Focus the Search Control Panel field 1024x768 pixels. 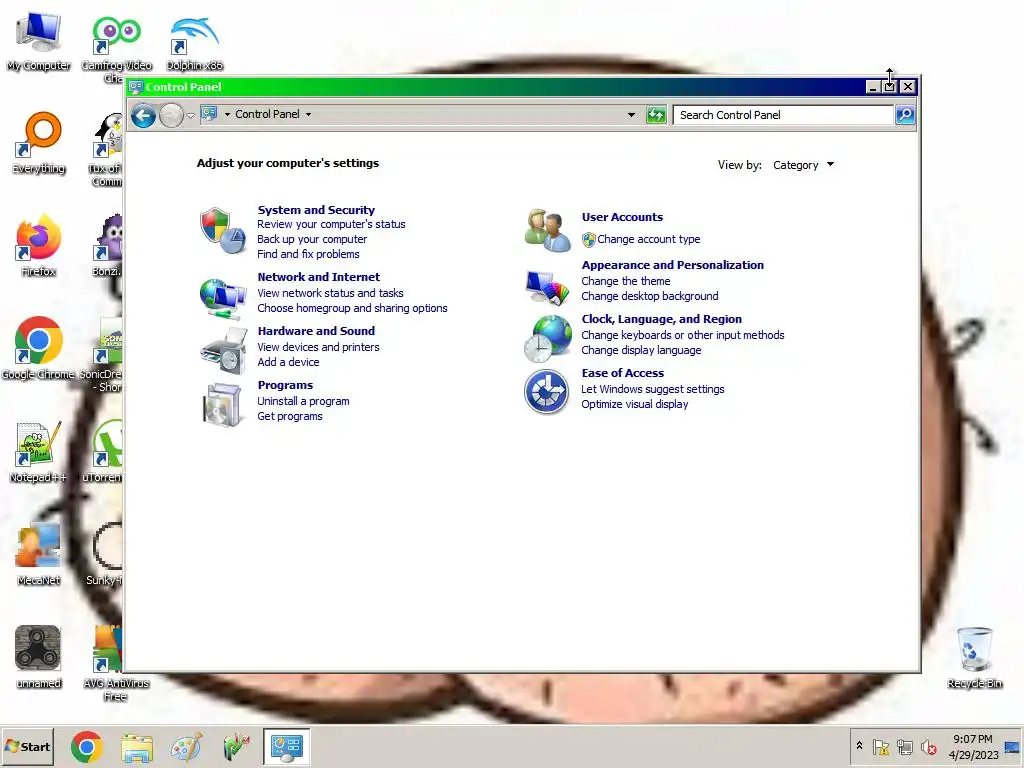[783, 115]
